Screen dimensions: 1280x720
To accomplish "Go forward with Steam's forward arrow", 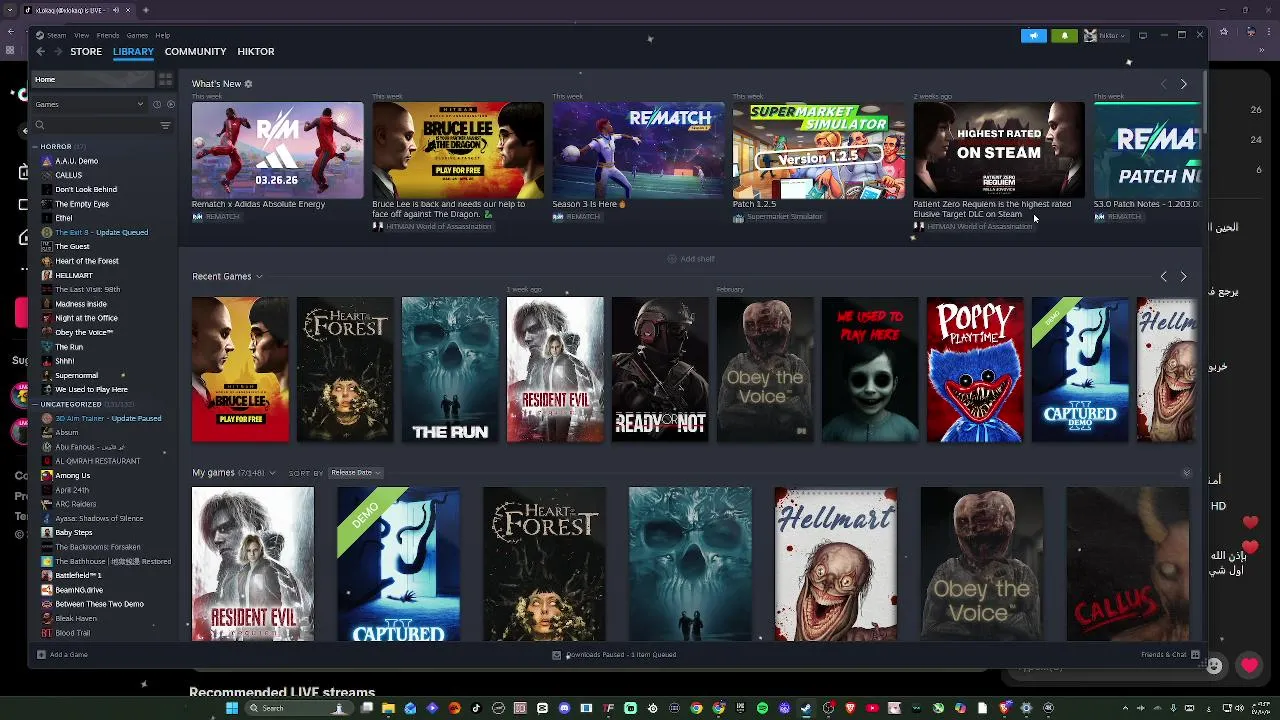I will [x=58, y=51].
